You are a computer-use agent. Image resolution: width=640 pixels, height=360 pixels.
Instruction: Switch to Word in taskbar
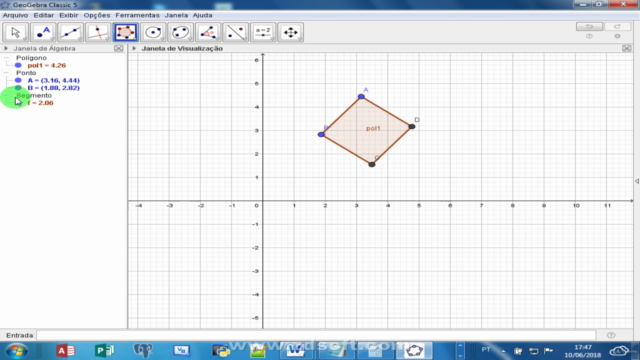(295, 351)
